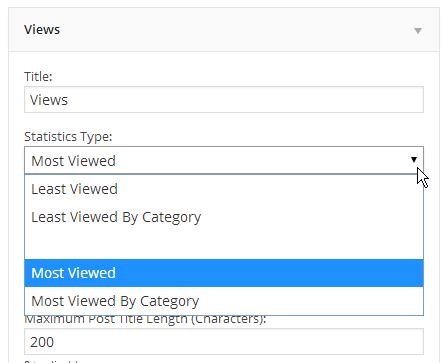This screenshot has width=446, height=363.
Task: Click the Title: label
Action: coord(38,77)
